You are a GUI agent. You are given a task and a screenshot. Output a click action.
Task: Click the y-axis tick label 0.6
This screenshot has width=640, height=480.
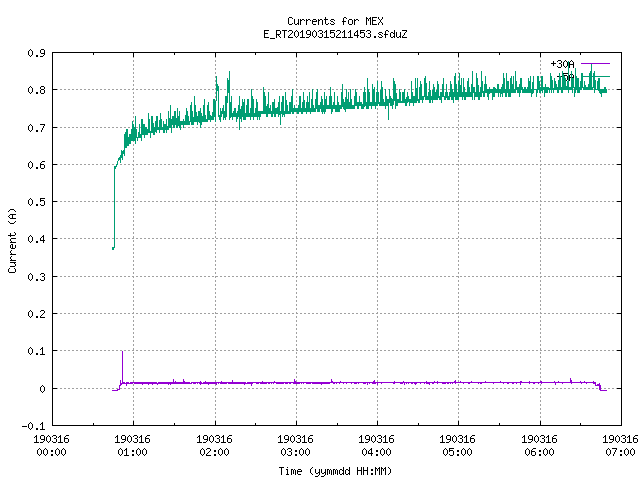(x=36, y=165)
